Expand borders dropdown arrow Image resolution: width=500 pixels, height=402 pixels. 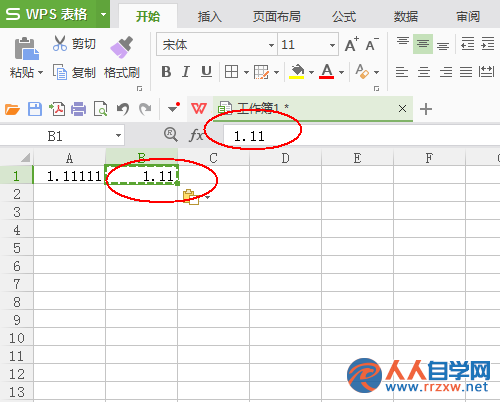point(246,72)
